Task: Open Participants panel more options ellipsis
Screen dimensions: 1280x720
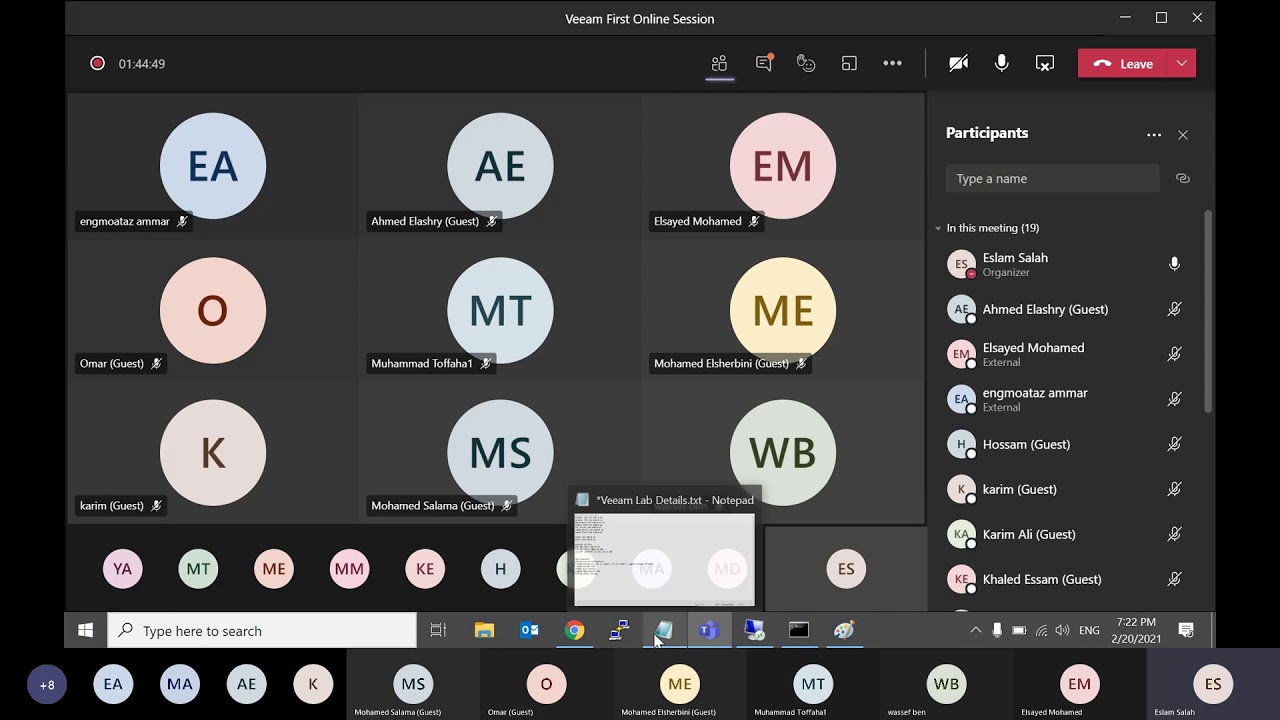Action: 1154,135
